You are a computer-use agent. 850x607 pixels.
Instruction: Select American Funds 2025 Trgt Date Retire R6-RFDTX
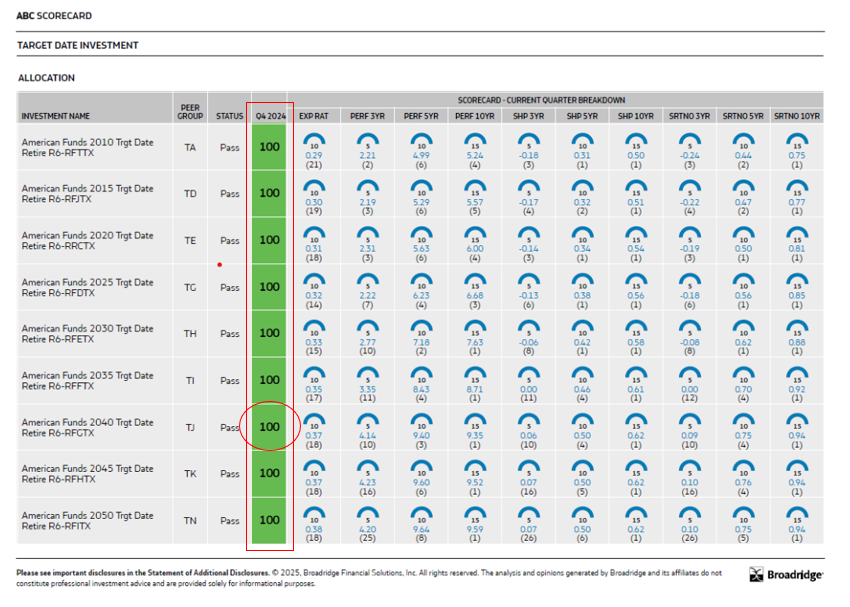pos(87,287)
